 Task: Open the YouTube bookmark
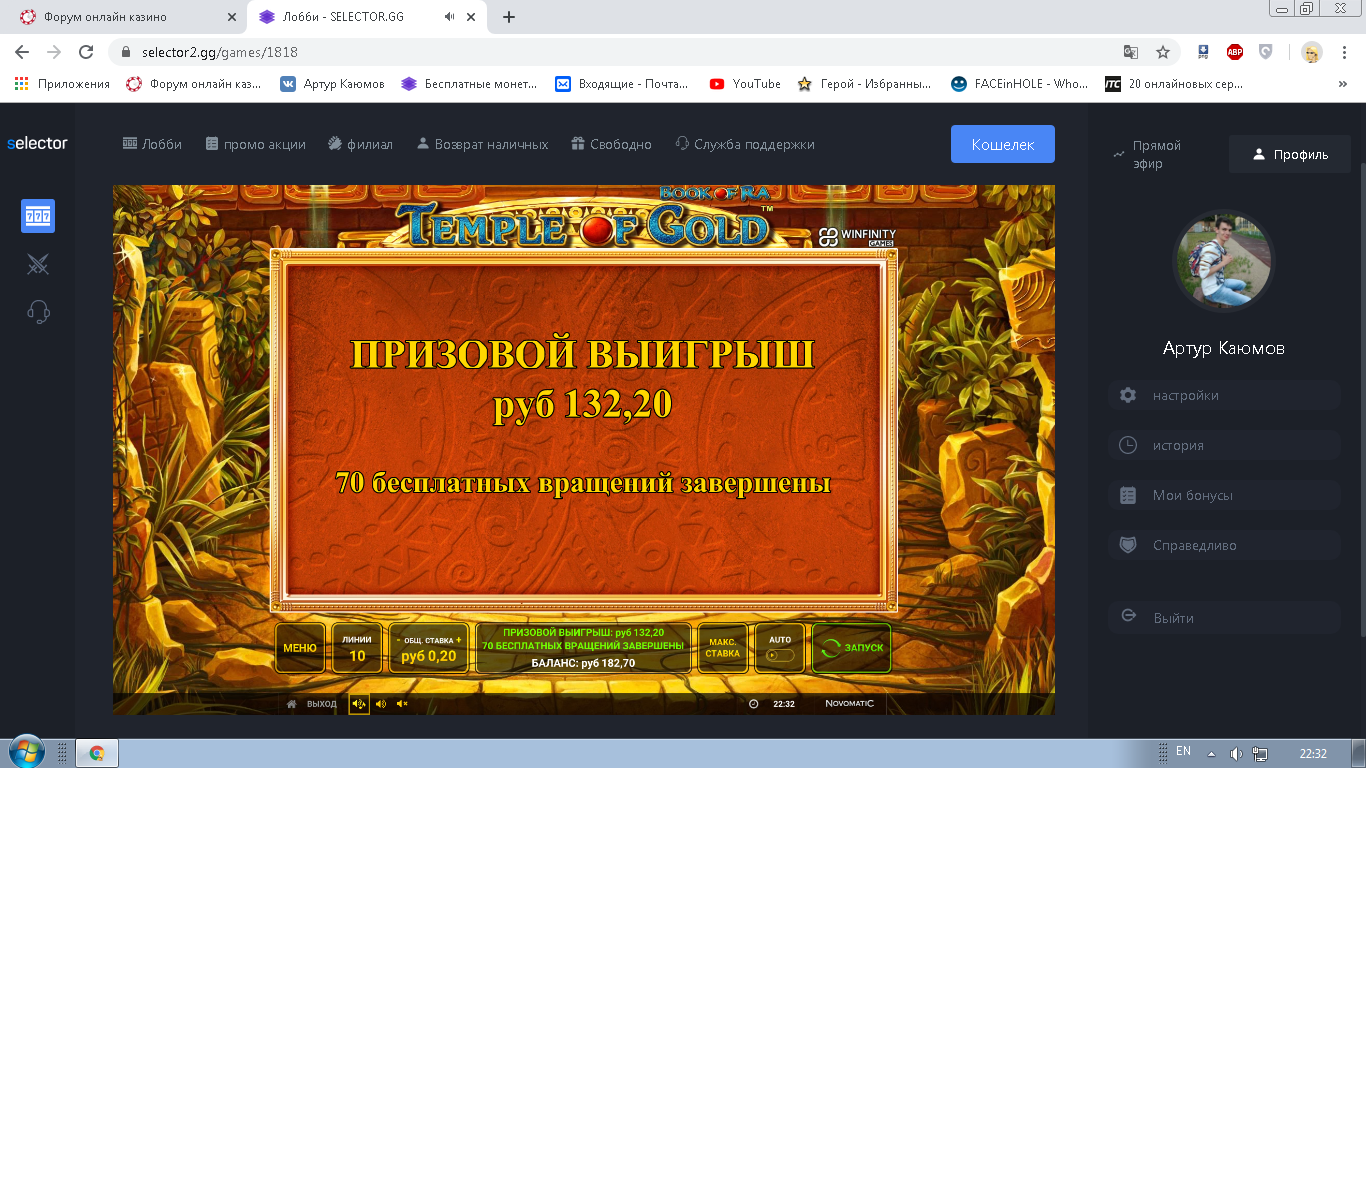pyautogui.click(x=745, y=84)
